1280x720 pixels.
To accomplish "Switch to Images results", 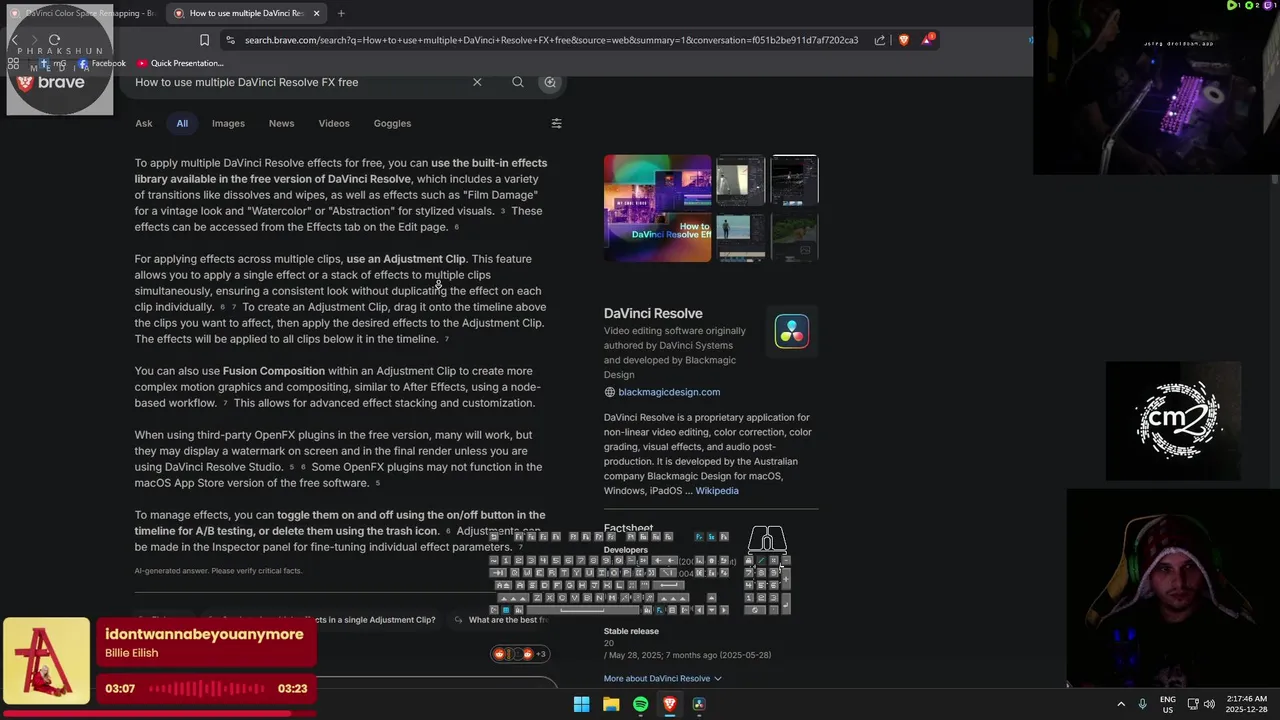I will pos(228,123).
